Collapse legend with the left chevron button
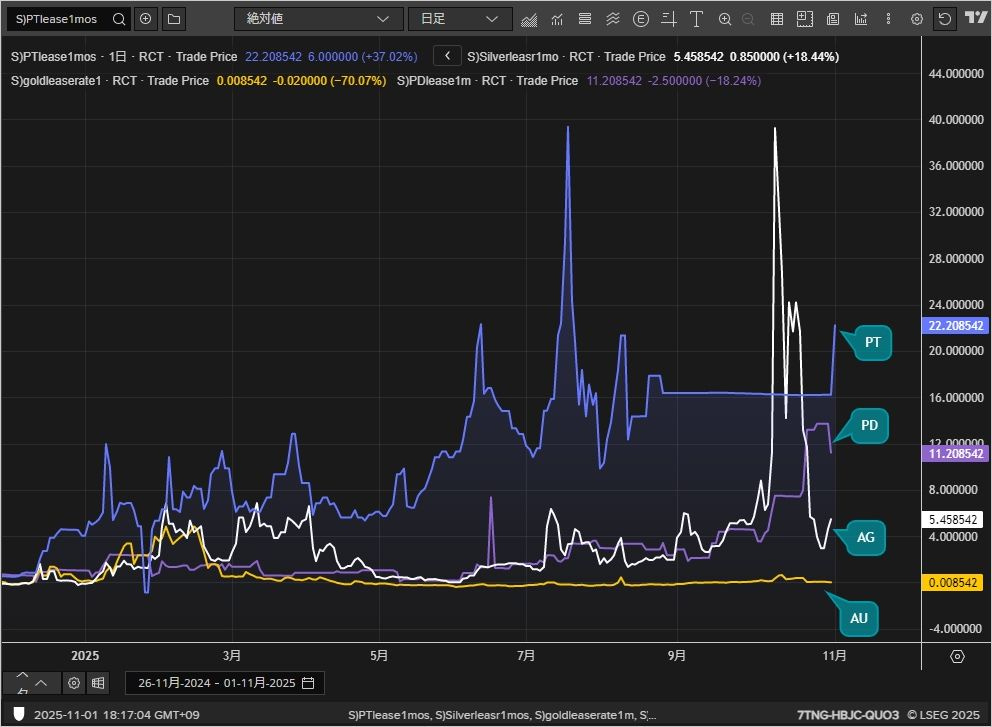992x727 pixels. (447, 56)
